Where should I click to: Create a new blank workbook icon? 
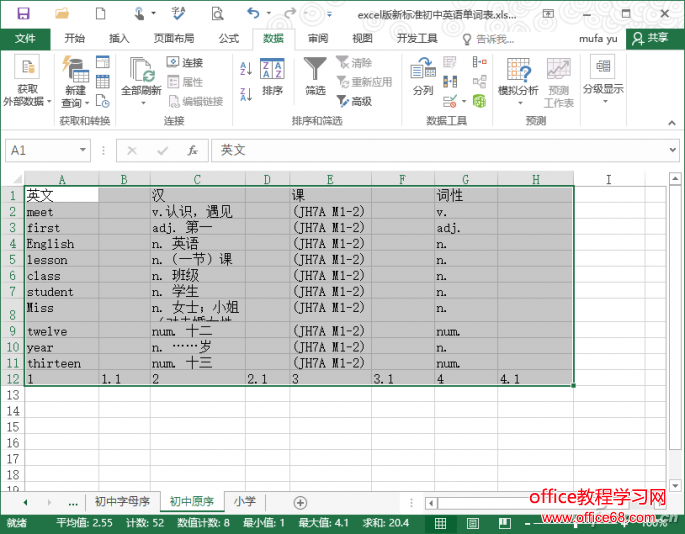coord(100,14)
